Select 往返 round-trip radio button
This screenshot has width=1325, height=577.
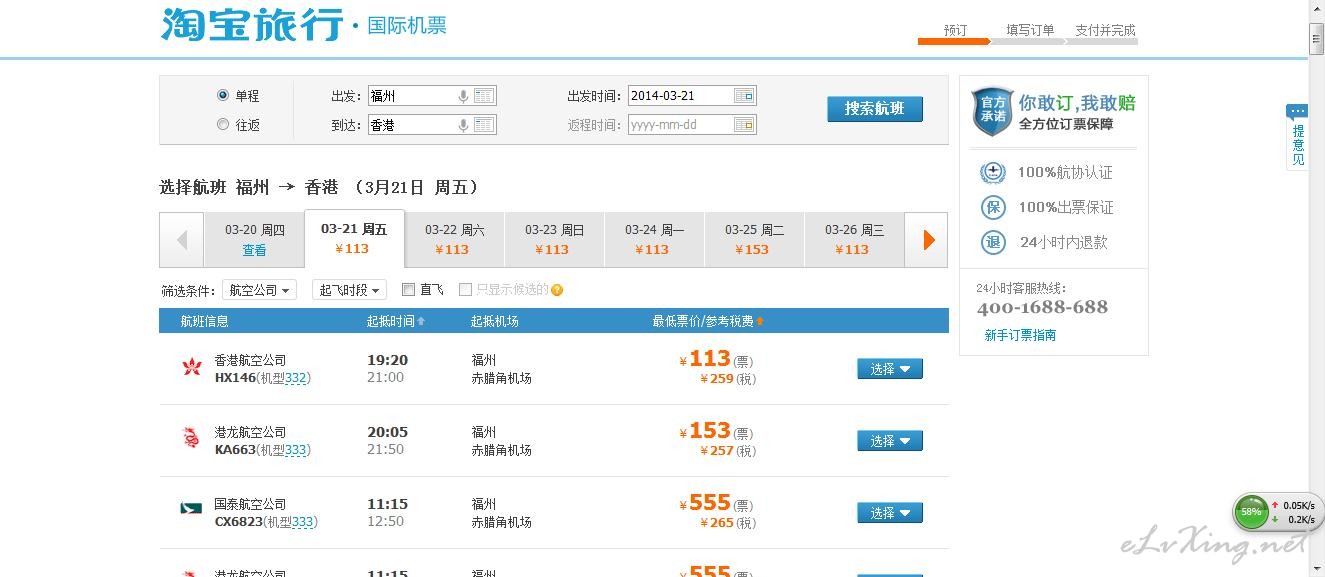pyautogui.click(x=223, y=124)
